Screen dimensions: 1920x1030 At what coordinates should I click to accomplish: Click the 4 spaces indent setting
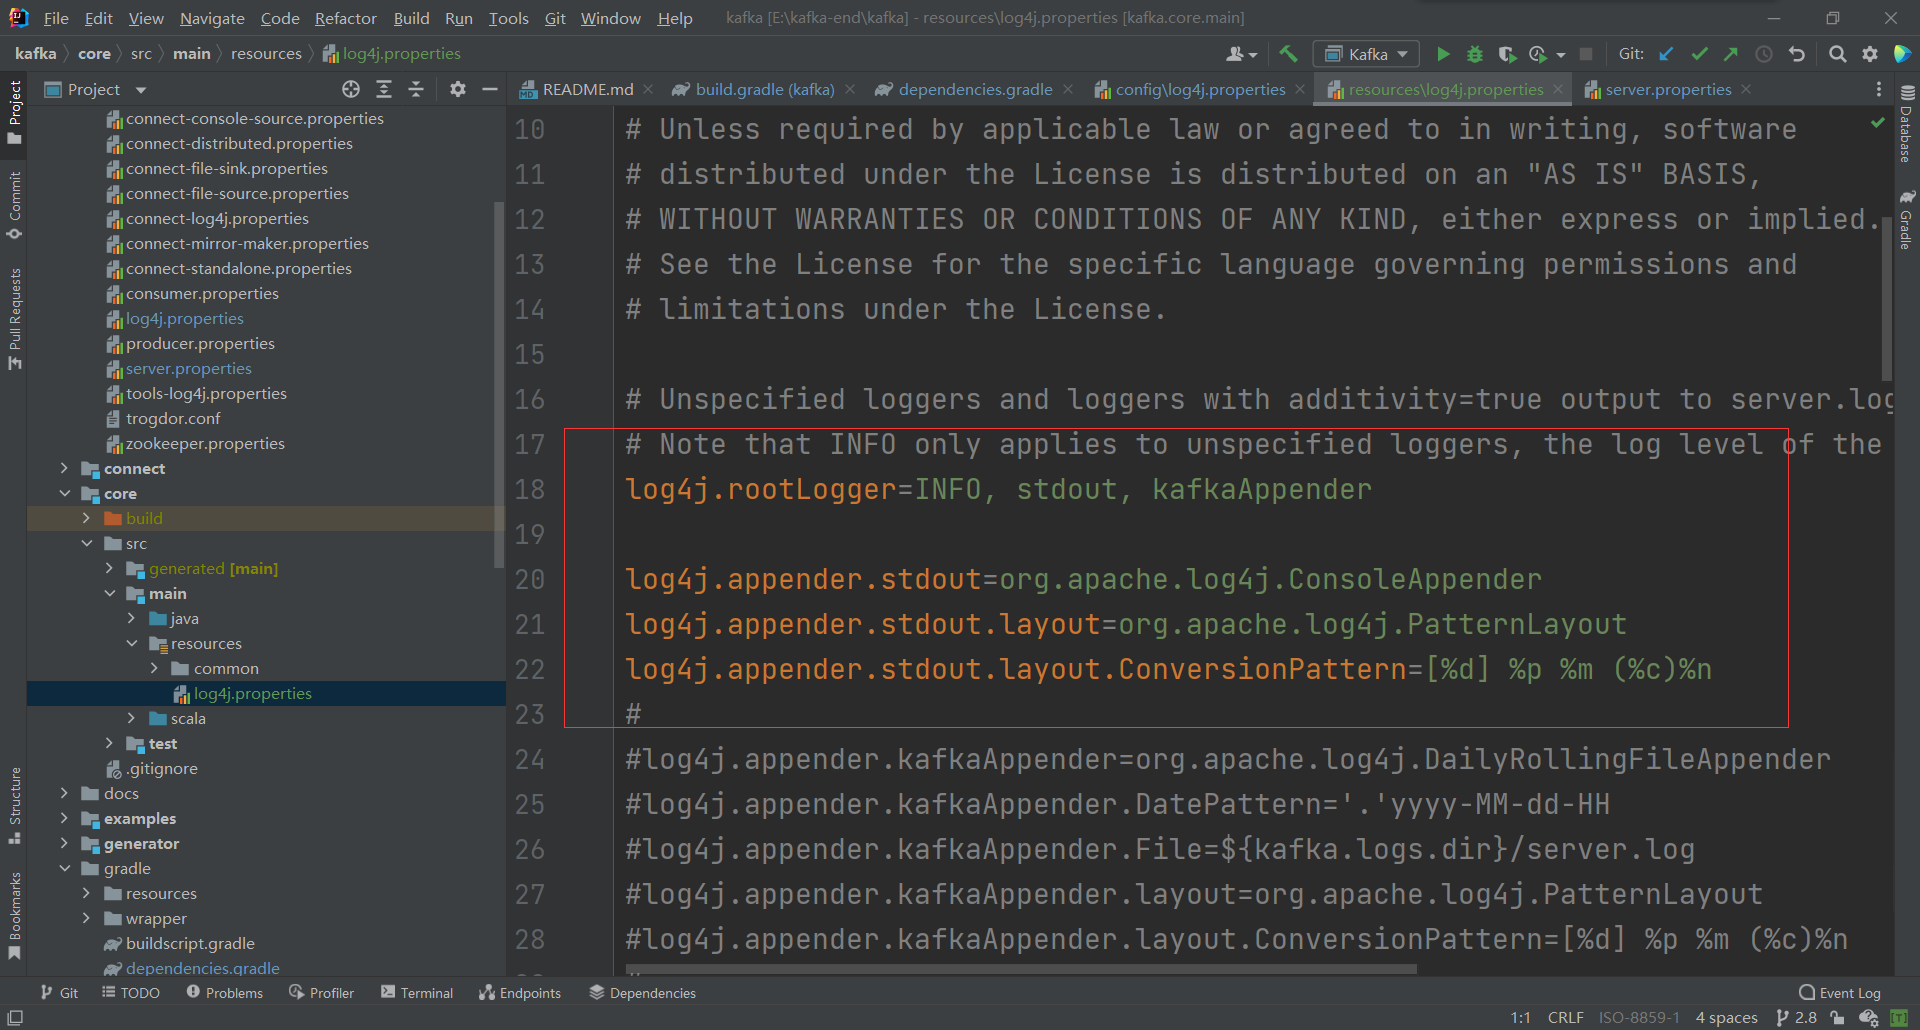click(1726, 1017)
